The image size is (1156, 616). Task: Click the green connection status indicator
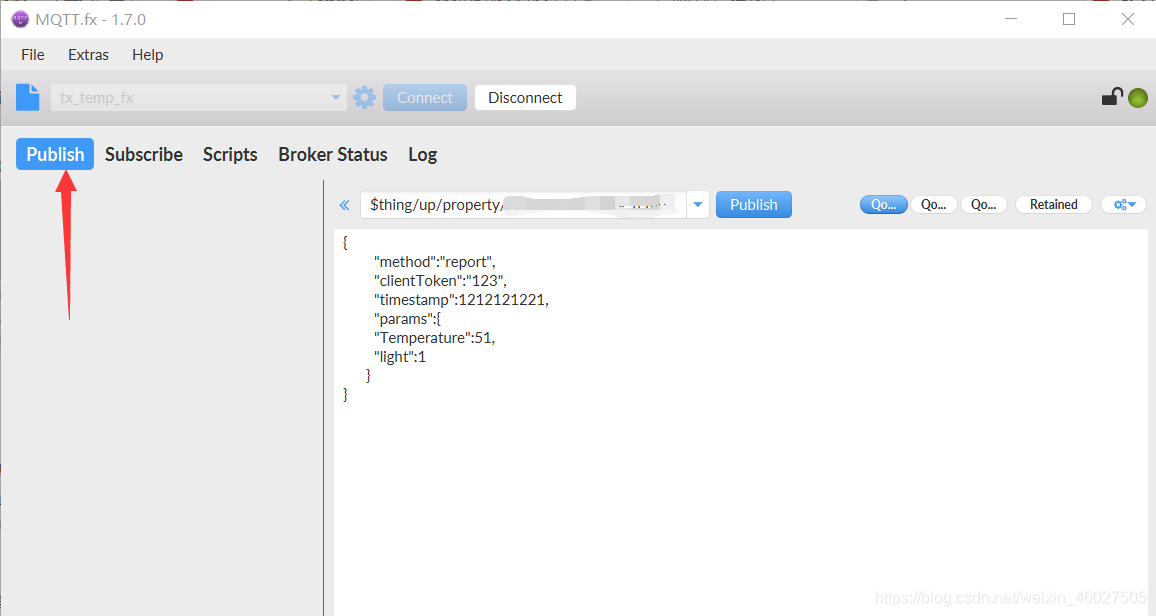click(1138, 97)
